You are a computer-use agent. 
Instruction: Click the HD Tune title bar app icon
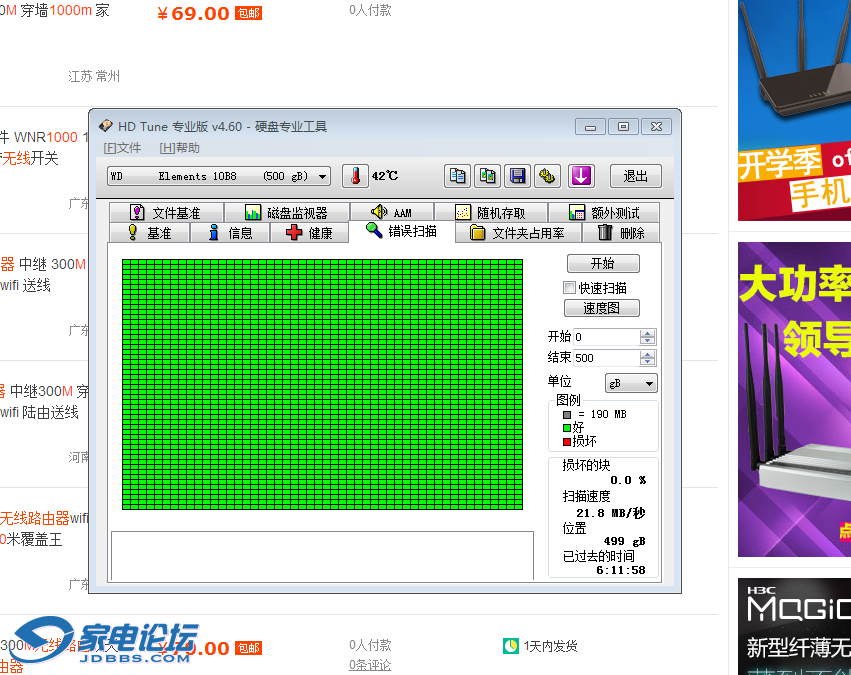[x=106, y=127]
